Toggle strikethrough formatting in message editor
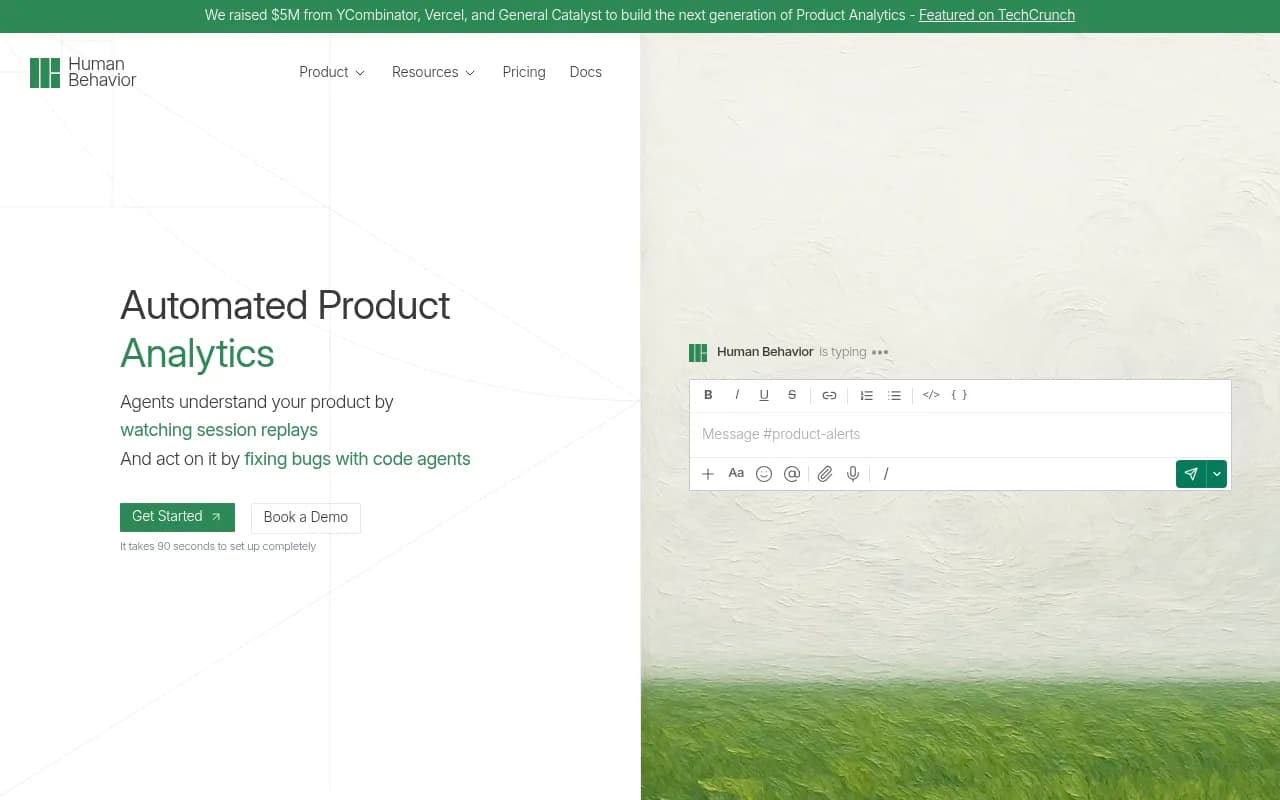 (x=792, y=395)
